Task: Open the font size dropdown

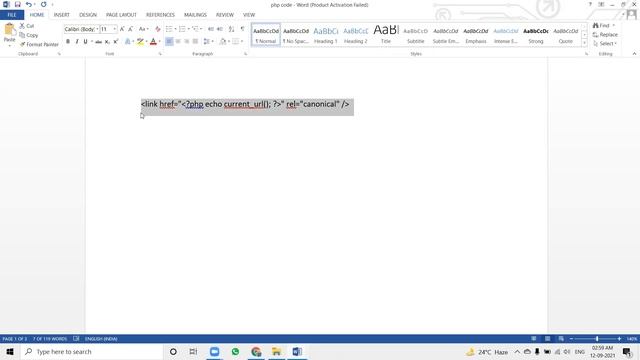Action: (x=115, y=29)
